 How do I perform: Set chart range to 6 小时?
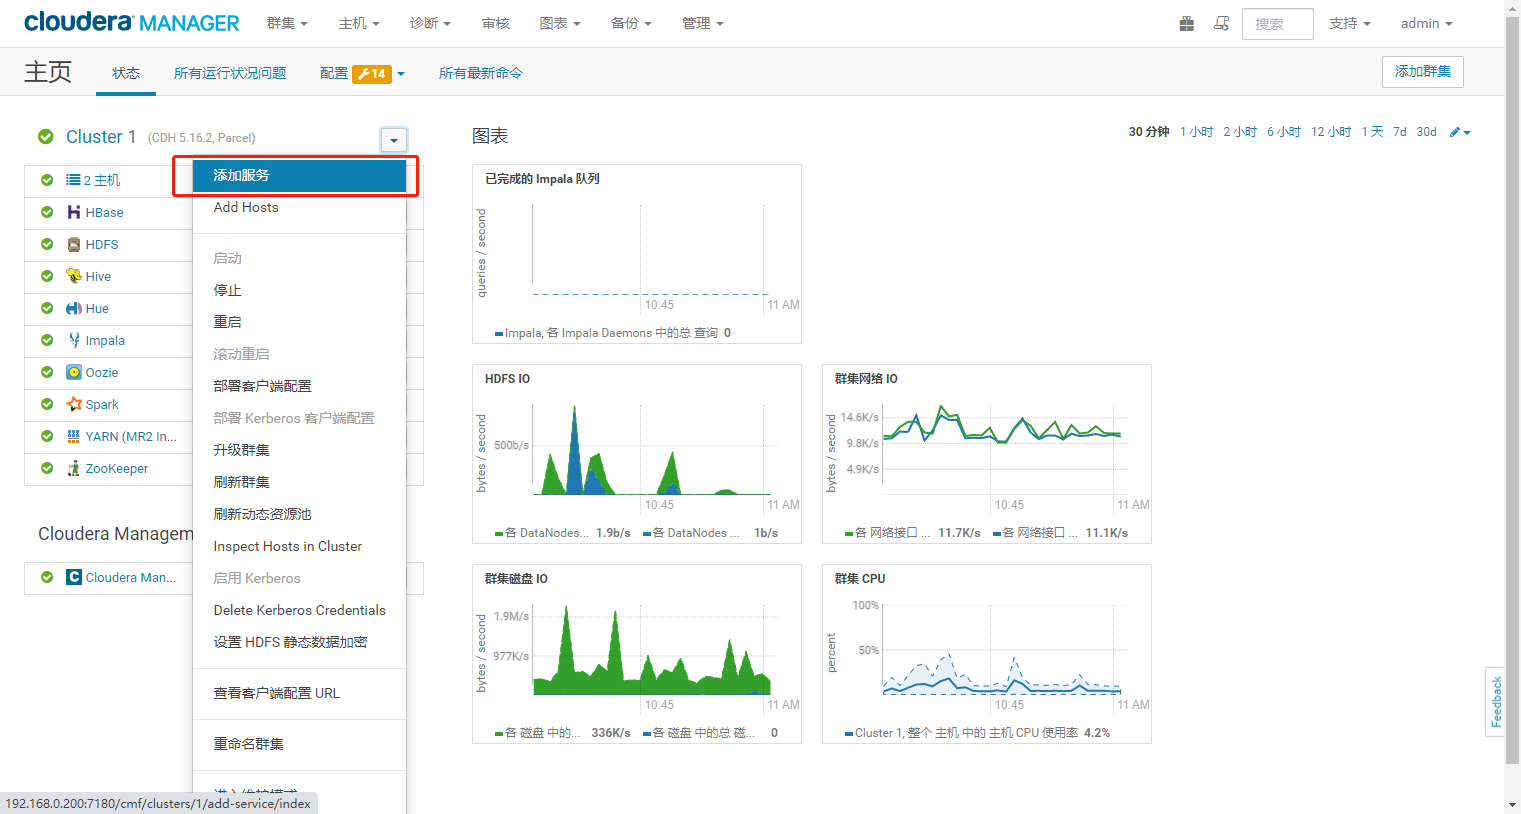coord(1284,132)
